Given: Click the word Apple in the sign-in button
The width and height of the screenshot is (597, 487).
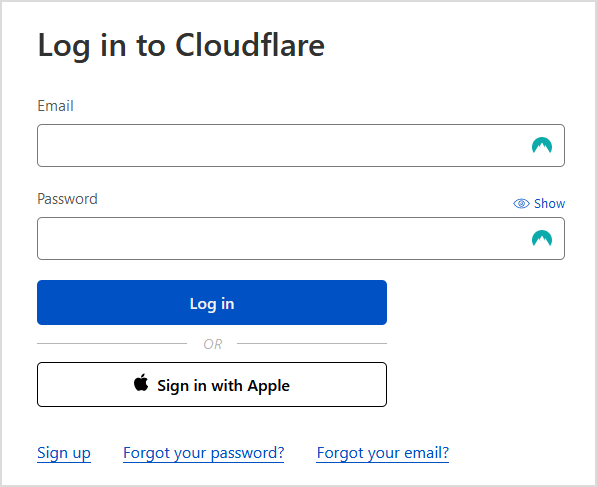Looking at the screenshot, I should point(268,386).
